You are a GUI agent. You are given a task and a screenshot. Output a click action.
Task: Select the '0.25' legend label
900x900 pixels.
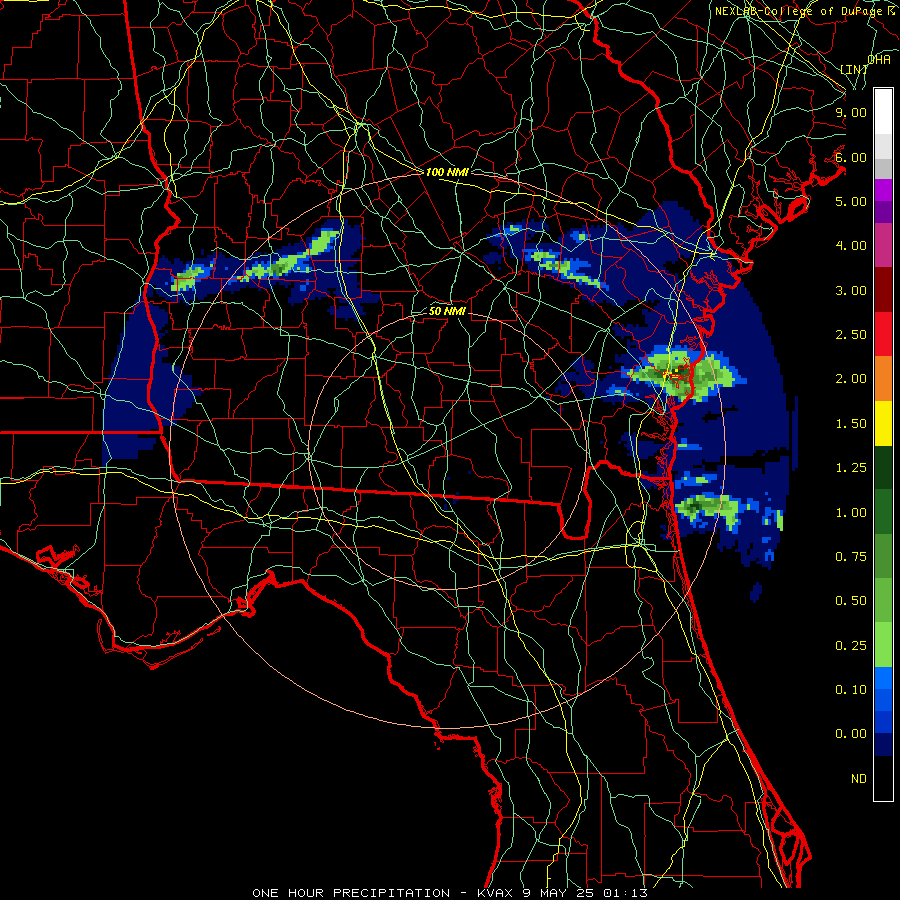[x=851, y=646]
